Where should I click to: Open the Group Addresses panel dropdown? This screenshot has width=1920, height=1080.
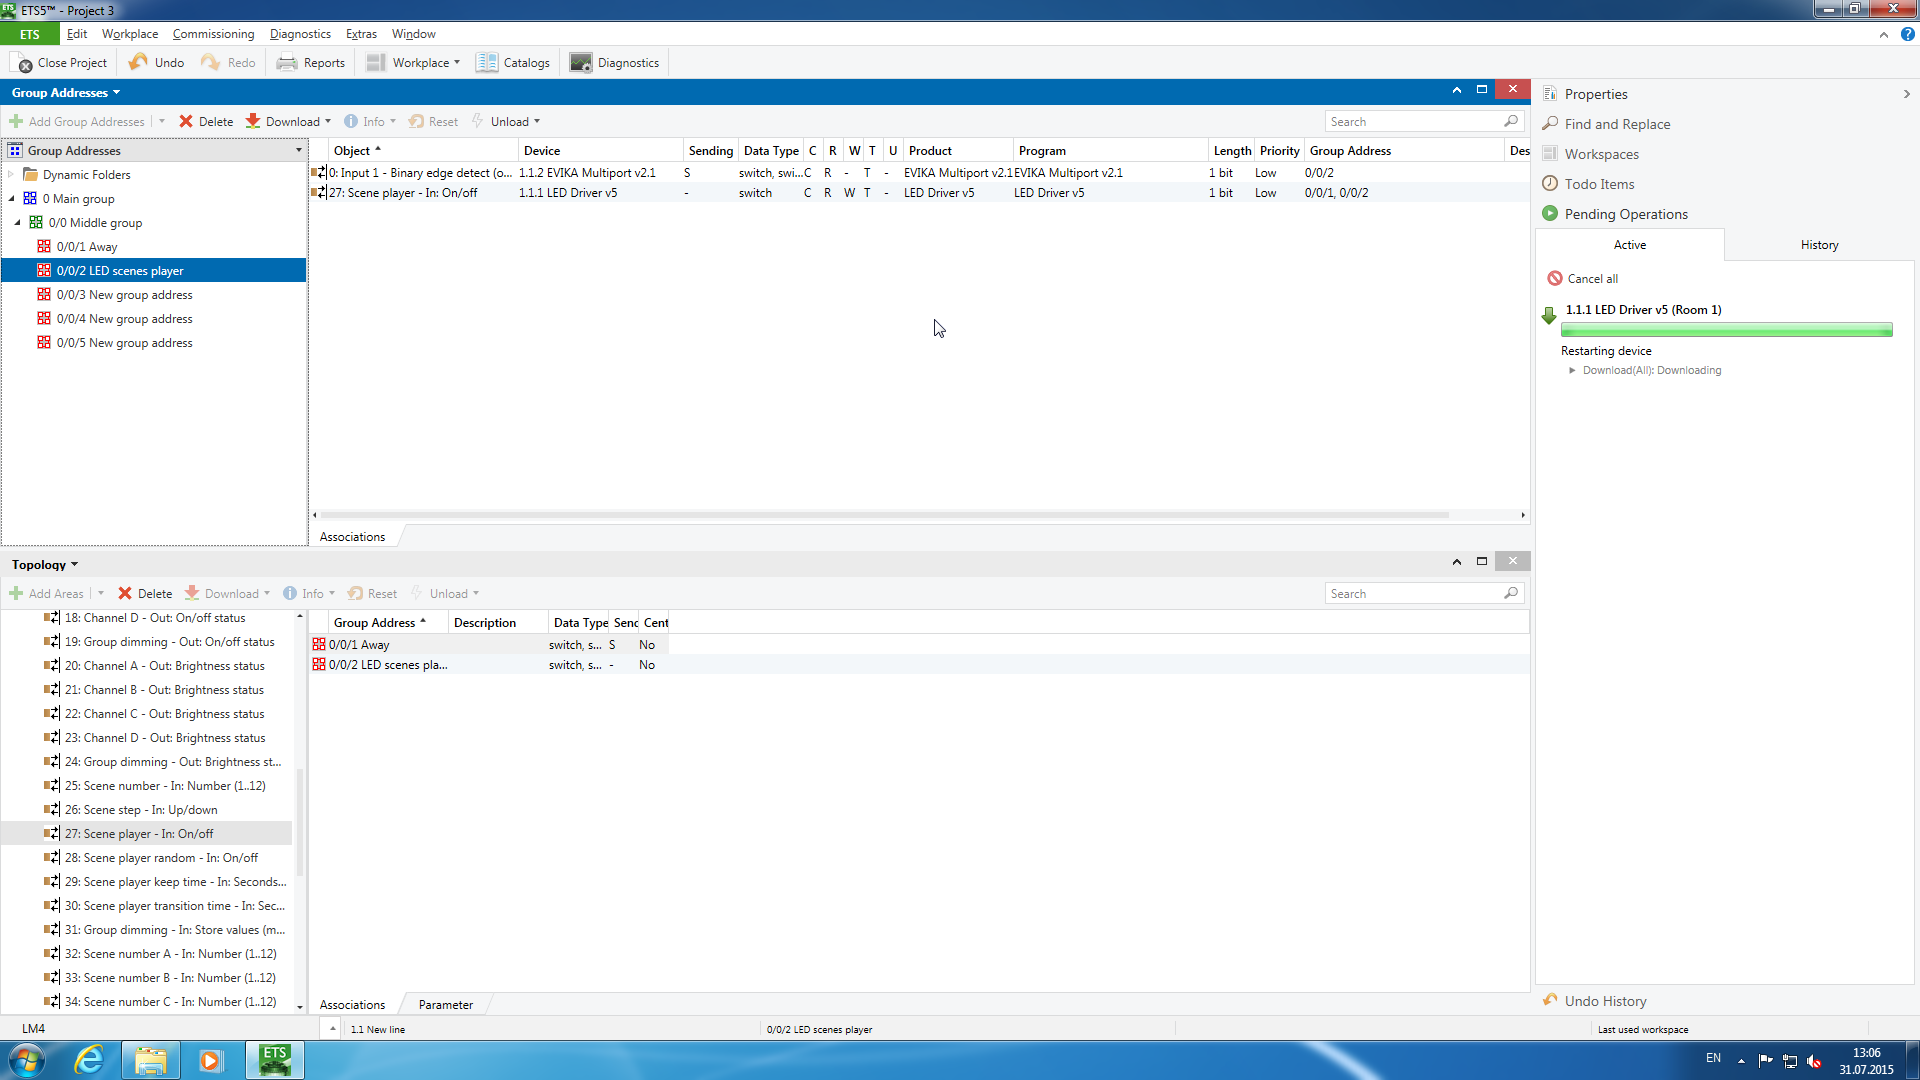pyautogui.click(x=117, y=93)
